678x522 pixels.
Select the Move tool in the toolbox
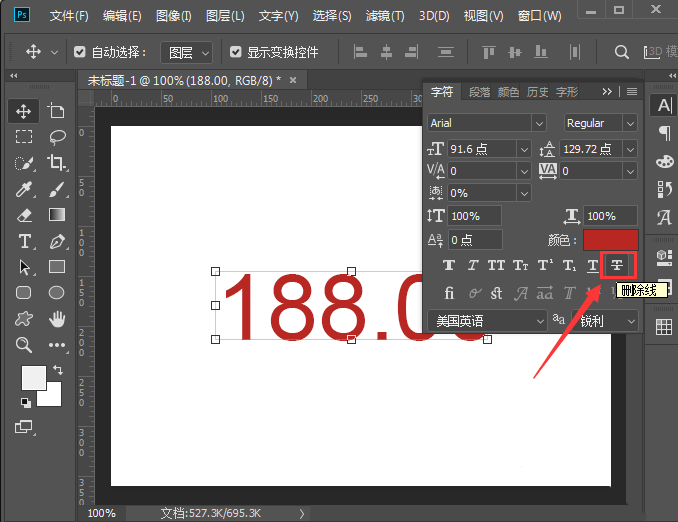click(23, 111)
